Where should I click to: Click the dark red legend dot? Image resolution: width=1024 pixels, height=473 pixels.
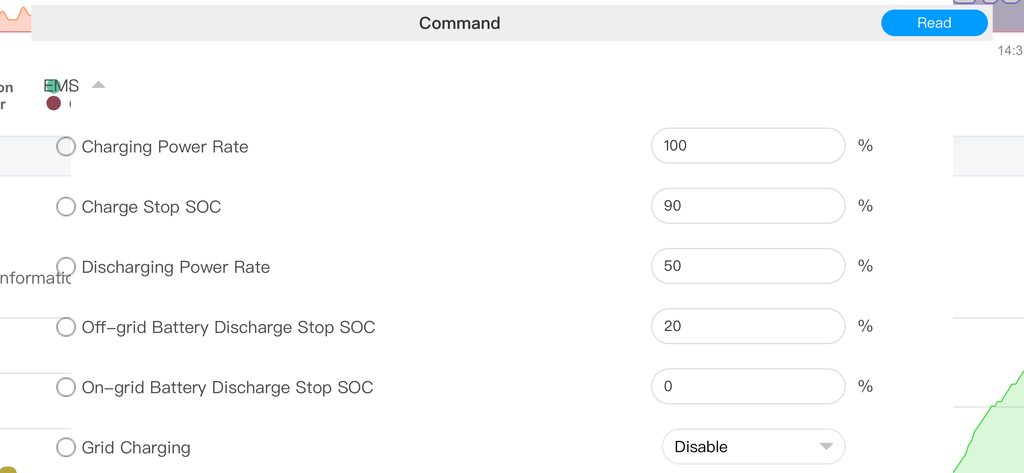pos(53,103)
